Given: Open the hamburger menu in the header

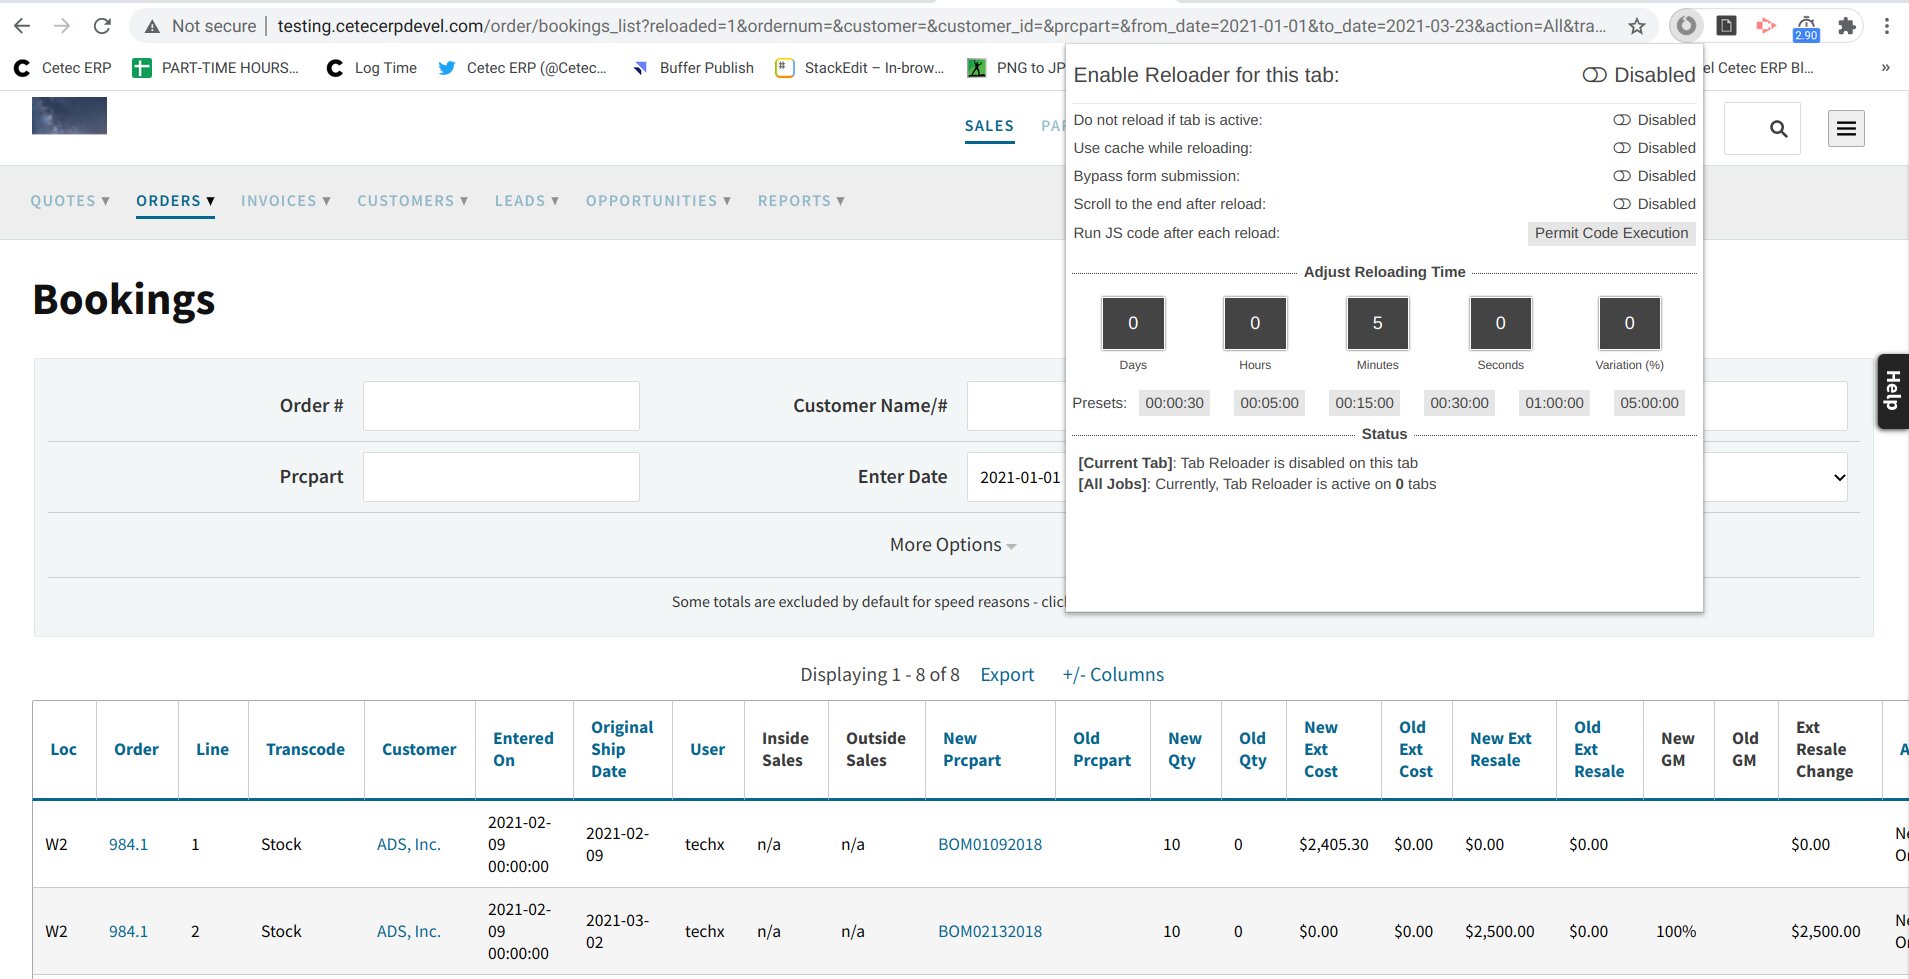Looking at the screenshot, I should 1844,128.
